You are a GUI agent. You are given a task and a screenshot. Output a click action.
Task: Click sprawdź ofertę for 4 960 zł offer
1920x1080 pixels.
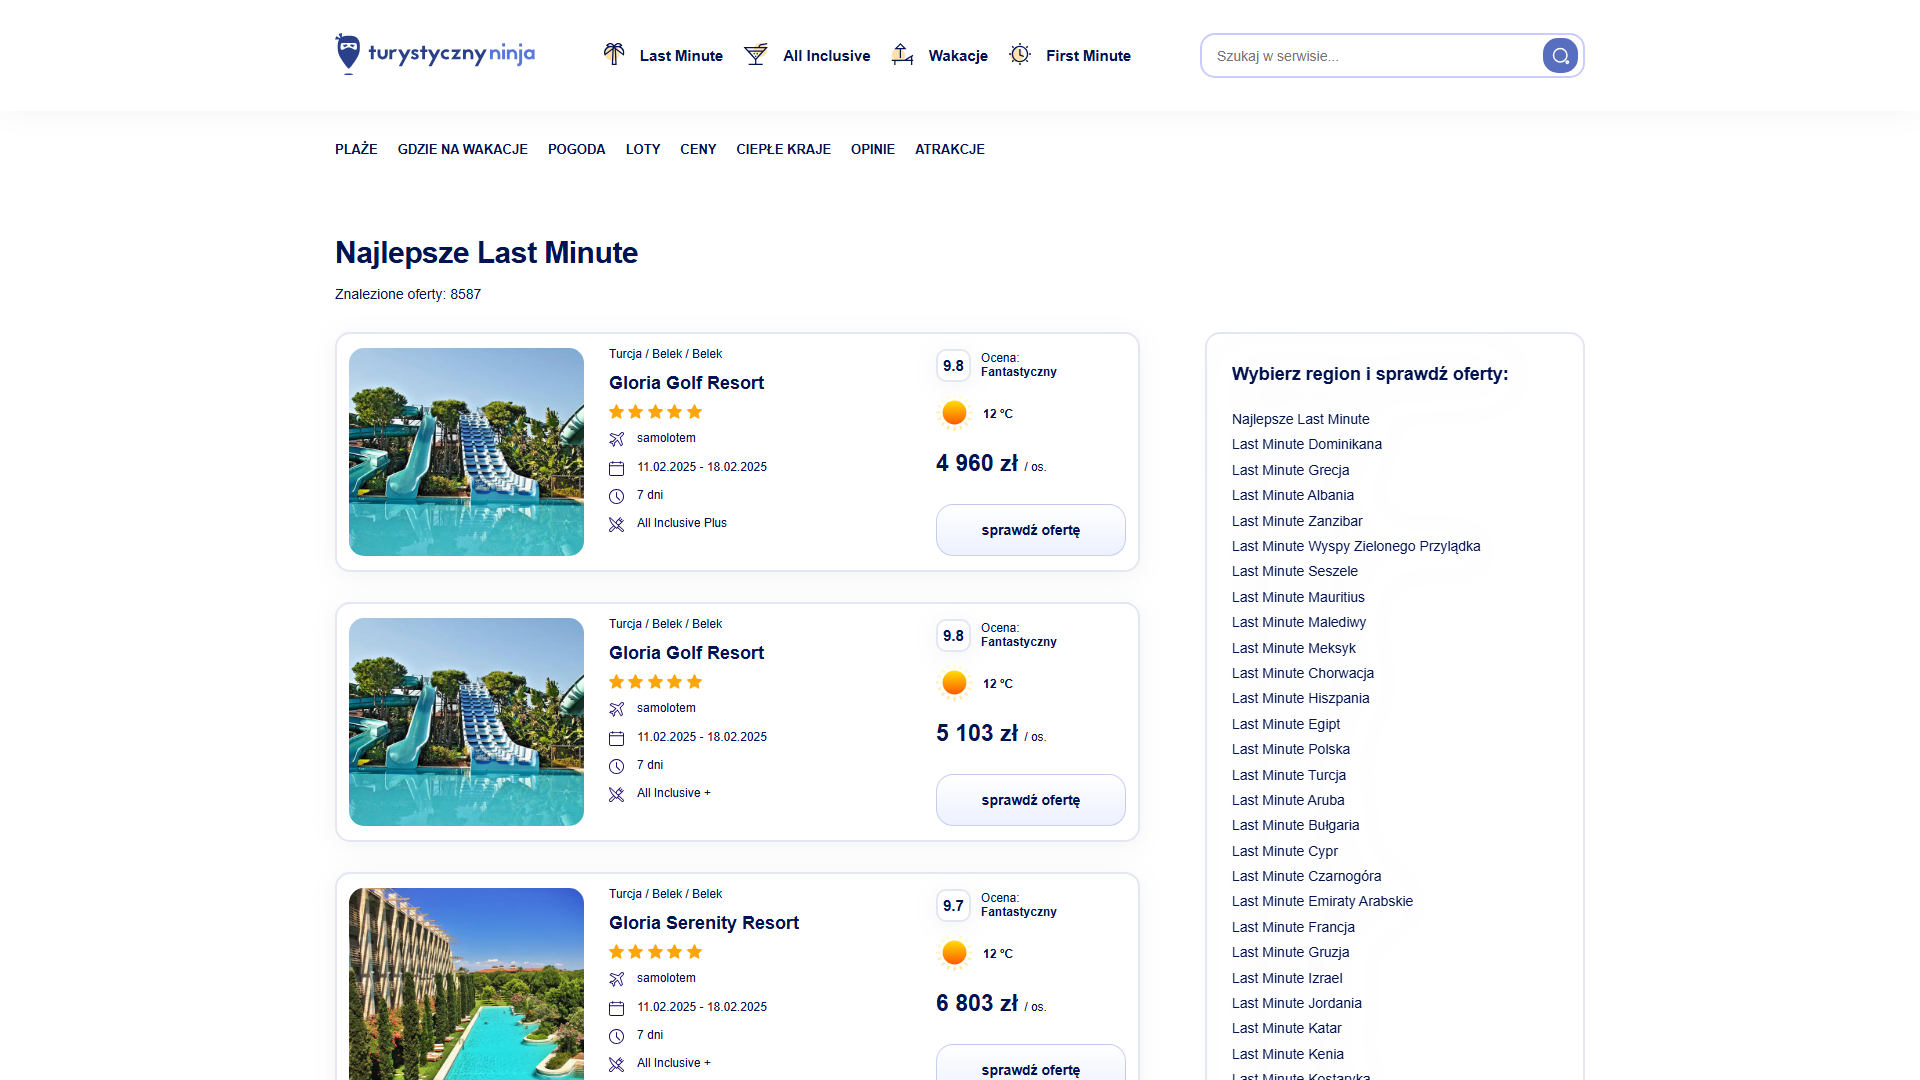(x=1030, y=530)
